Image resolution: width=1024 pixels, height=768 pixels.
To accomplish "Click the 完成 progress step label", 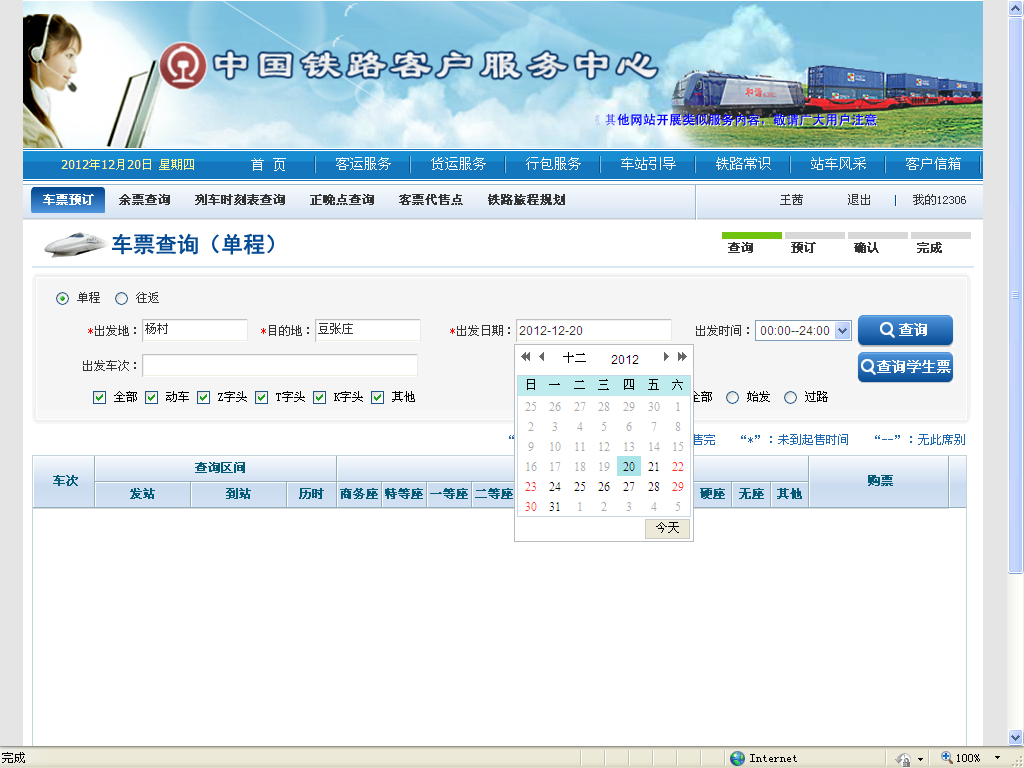I will [929, 248].
